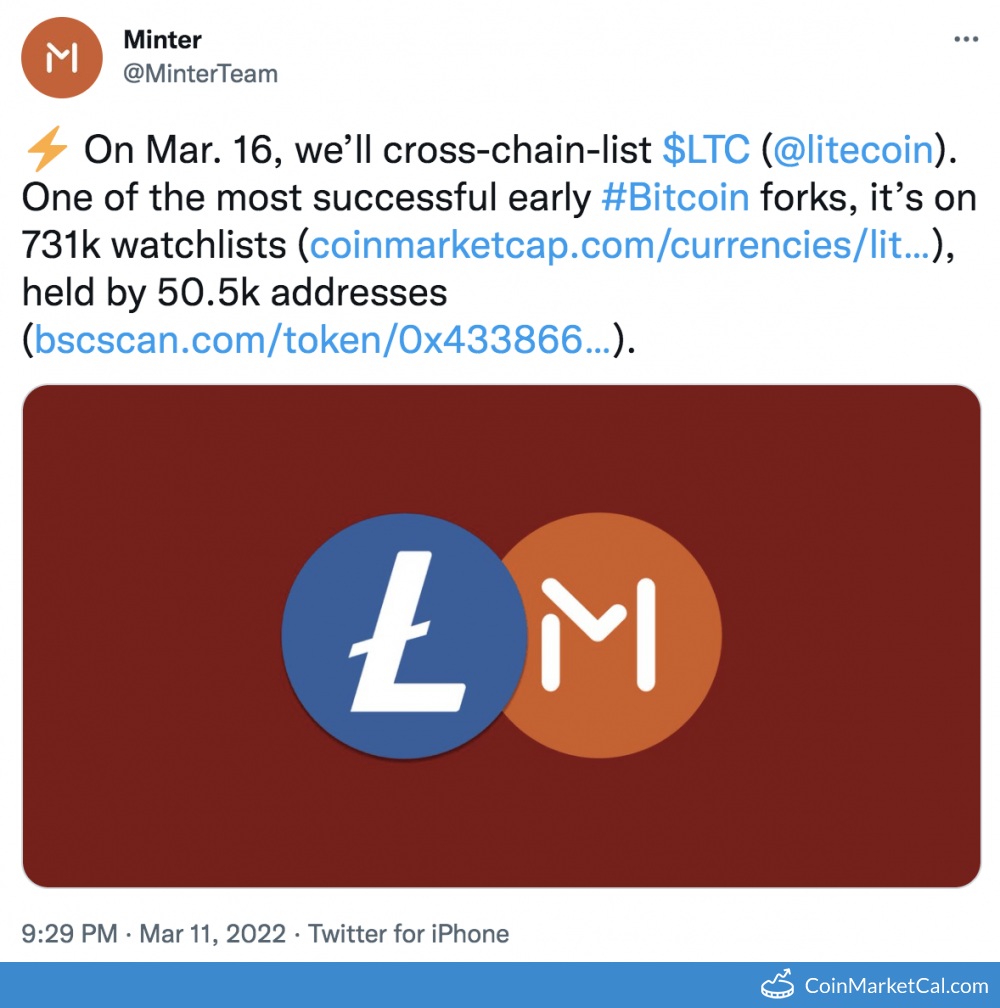Click the Twitter for iPhone source label

[x=408, y=934]
